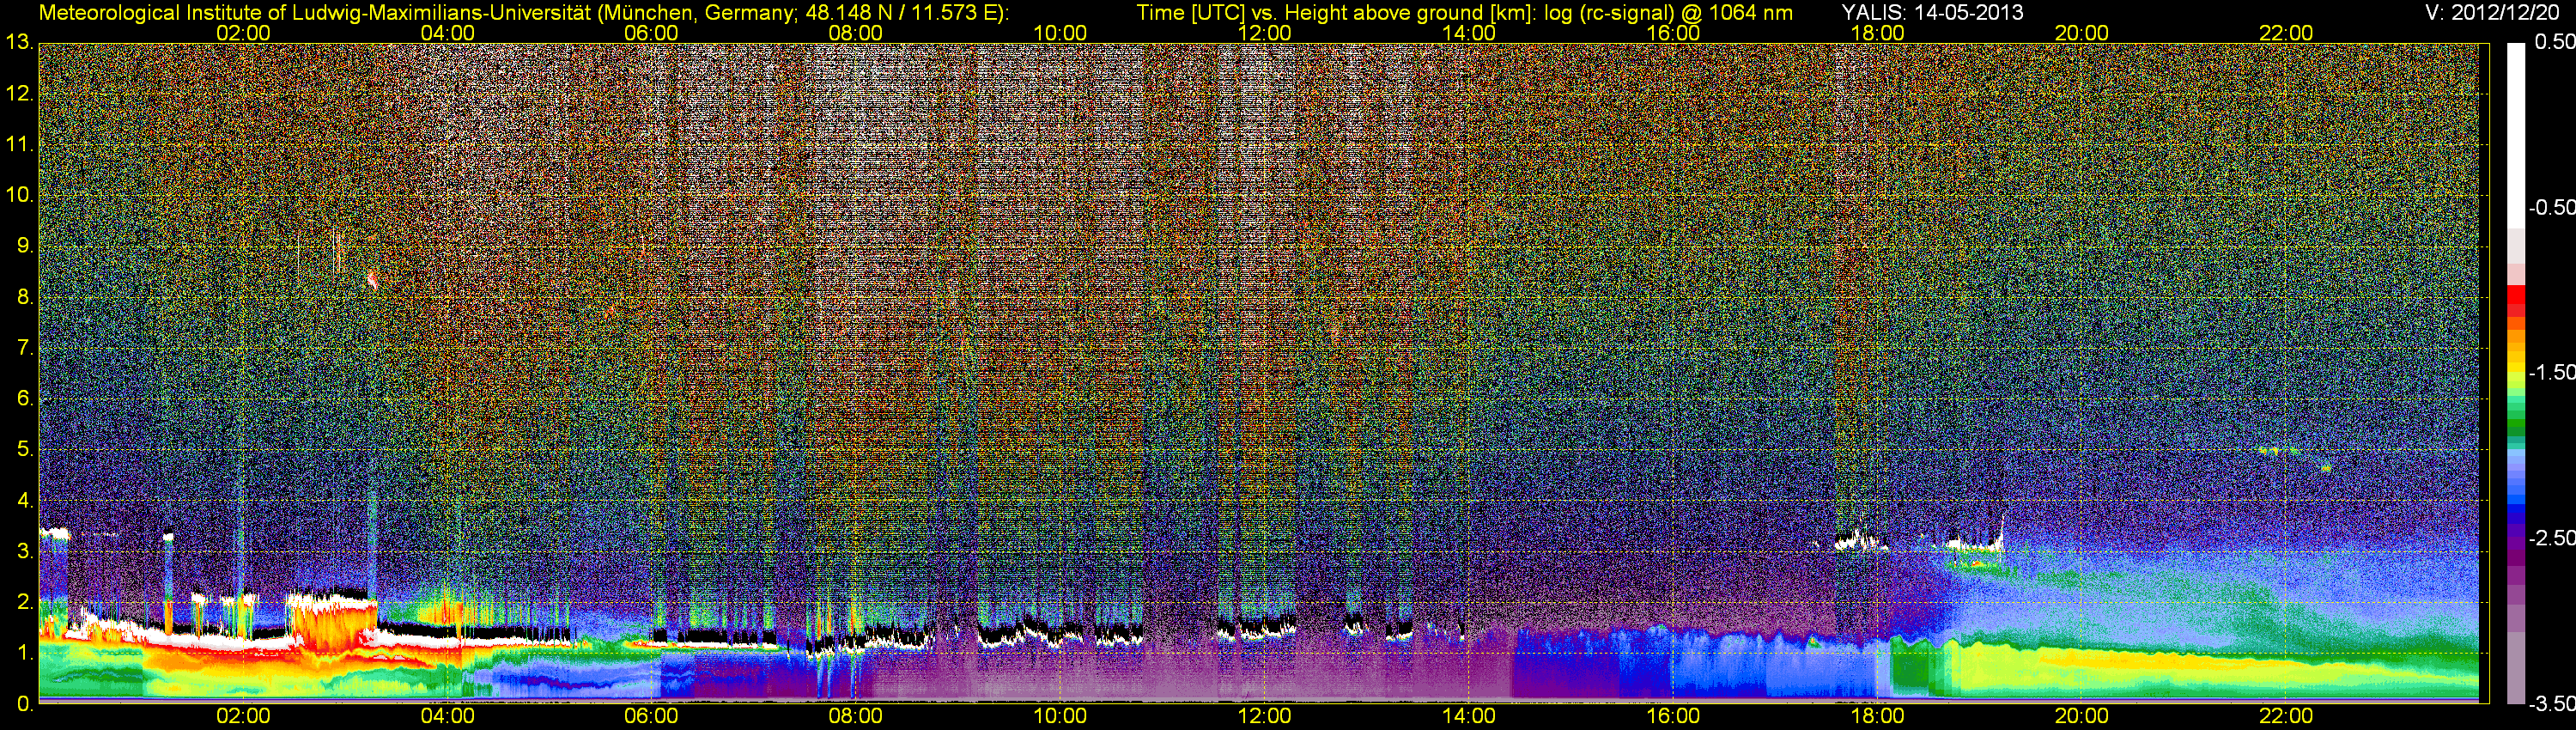
Task: Click "14:00" on the lower time axis
Action: click(1468, 716)
